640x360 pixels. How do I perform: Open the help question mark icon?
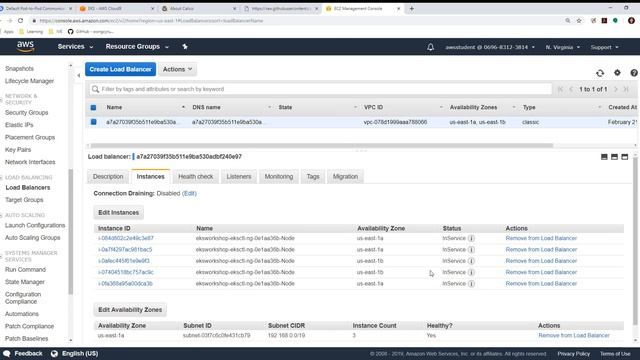pyautogui.click(x=634, y=73)
